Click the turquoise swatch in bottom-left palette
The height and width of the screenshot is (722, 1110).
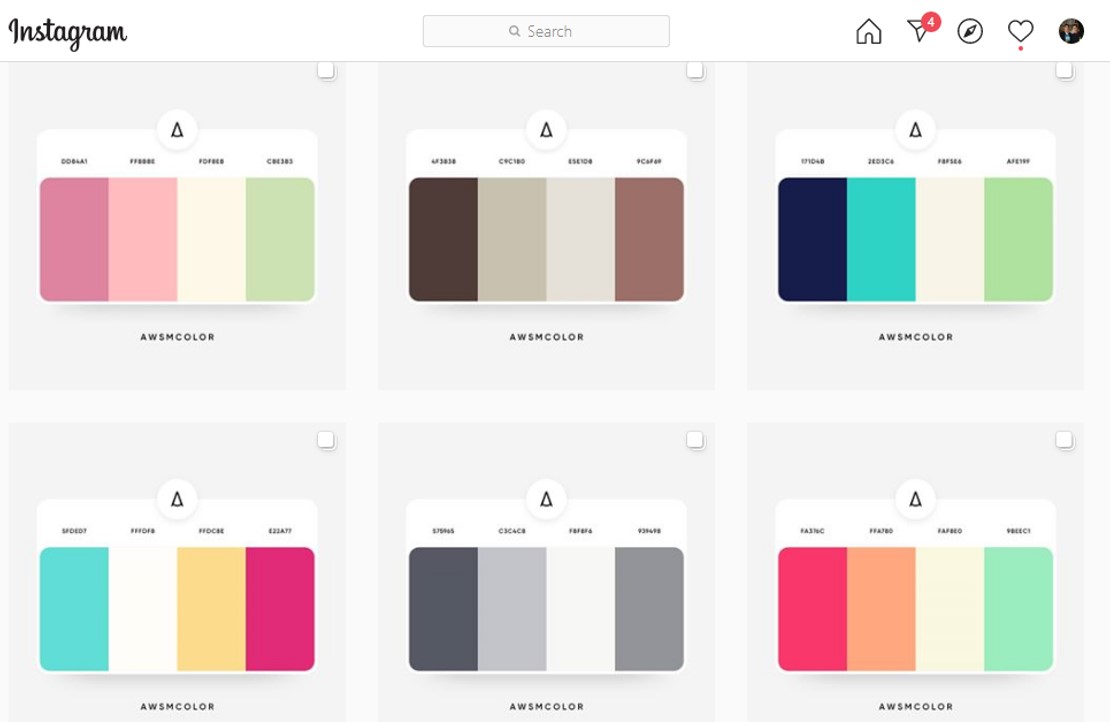click(74, 609)
